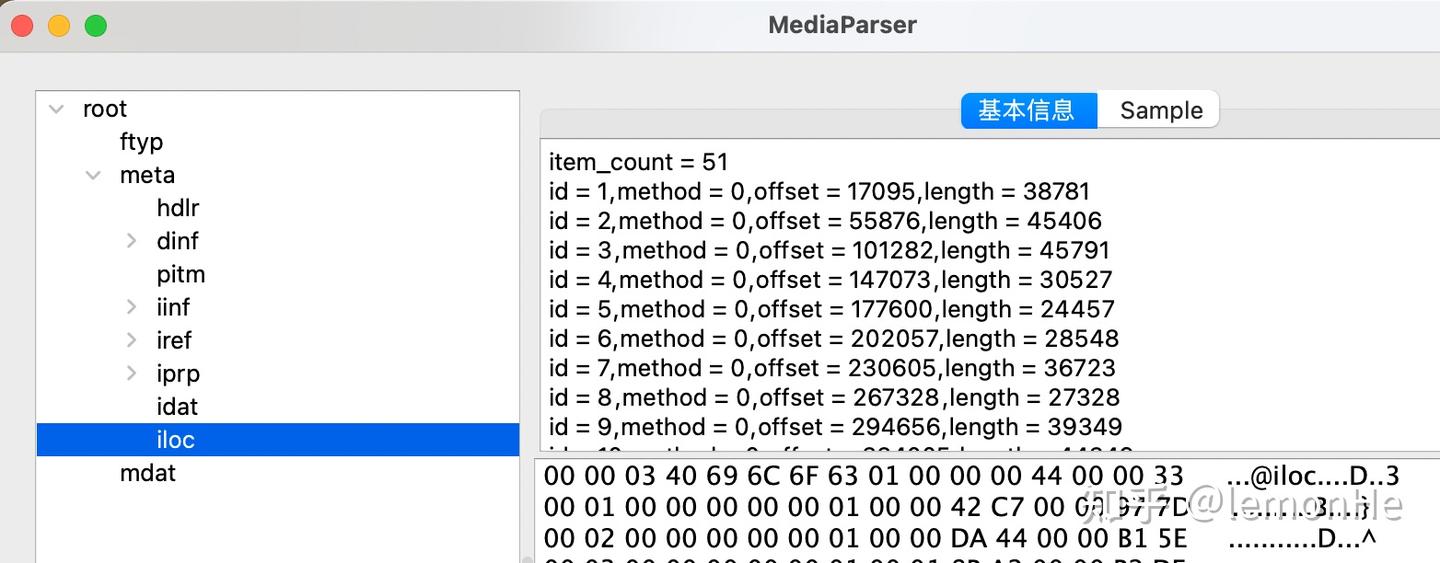Image resolution: width=1440 pixels, height=563 pixels.
Task: Select the 基本信息 tab
Action: click(1027, 110)
